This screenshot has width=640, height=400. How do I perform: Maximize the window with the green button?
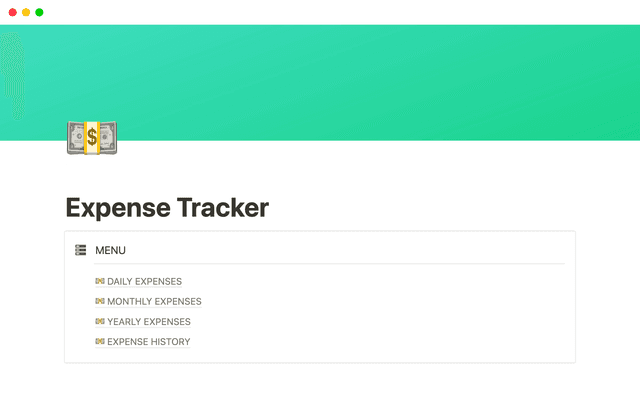click(x=39, y=12)
